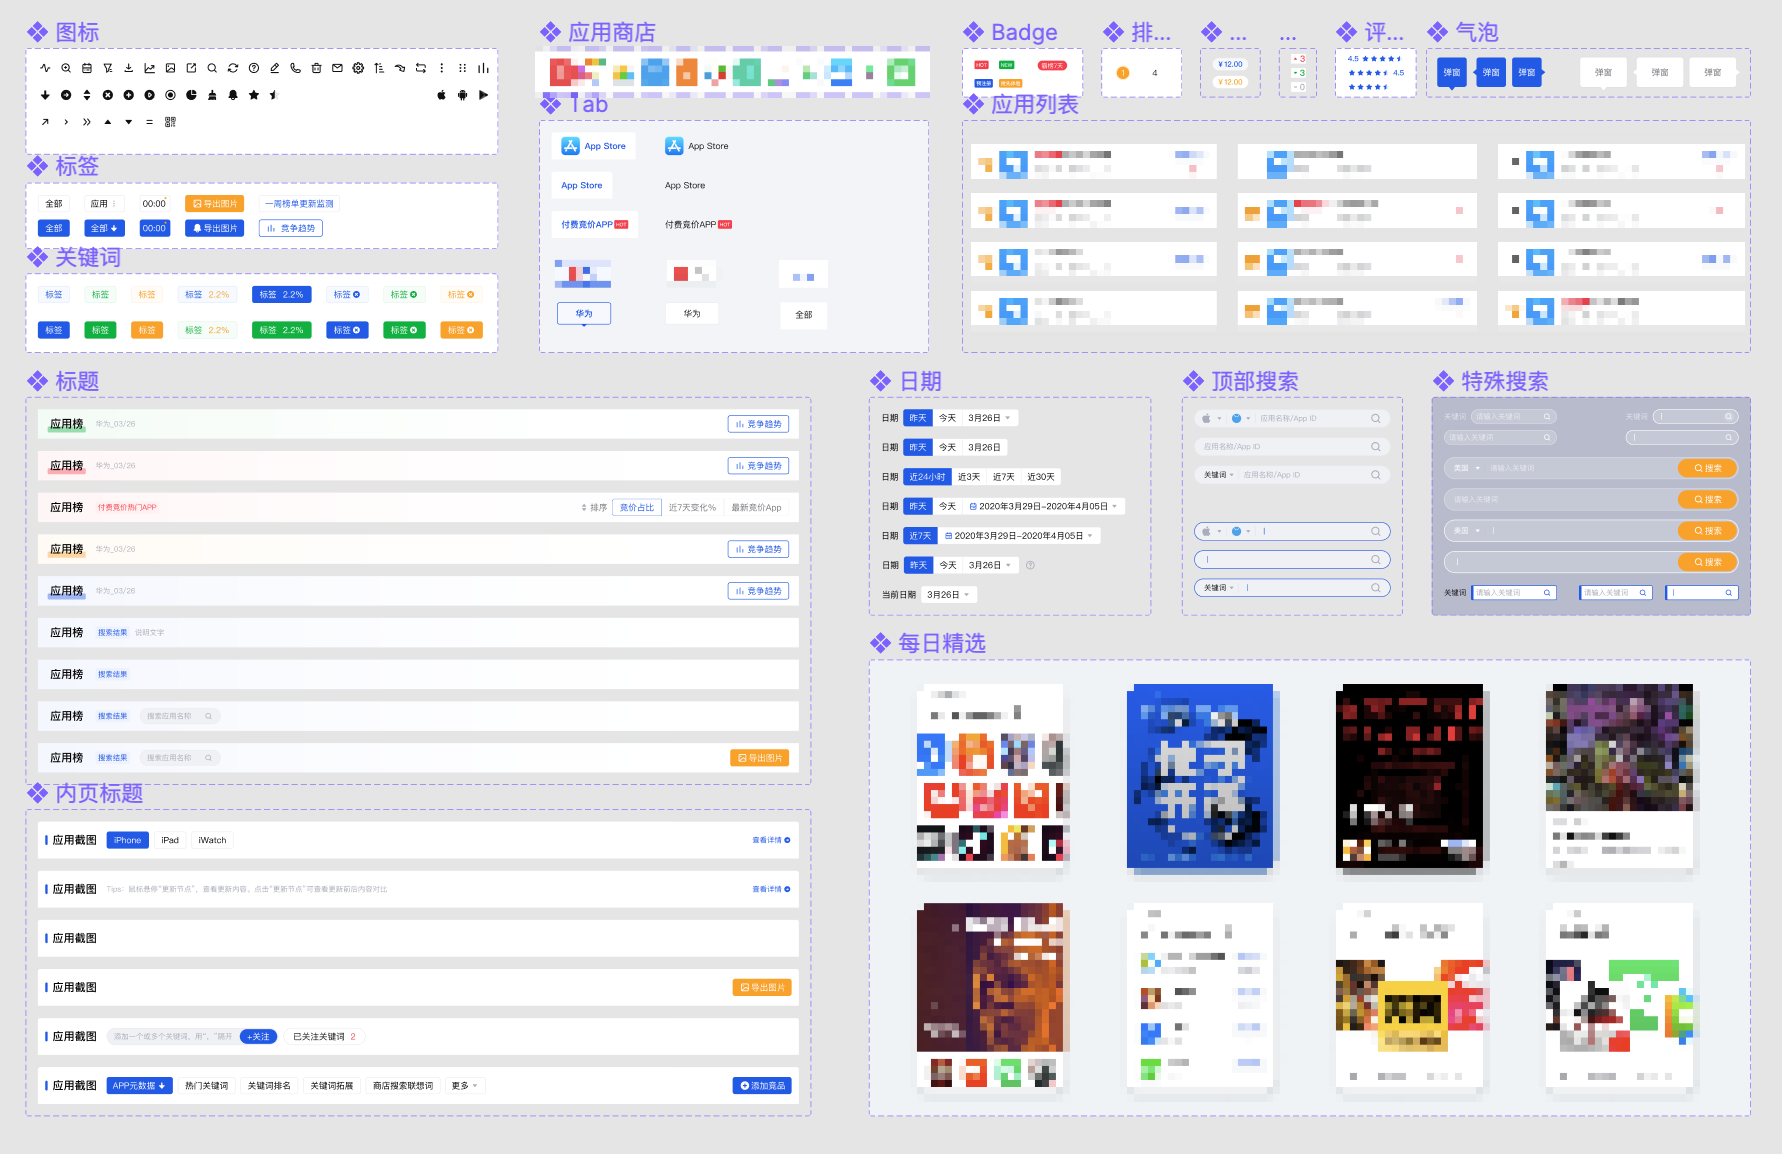Select the white 全部 tag
Screen dimensions: 1782x1154
coord(54,203)
